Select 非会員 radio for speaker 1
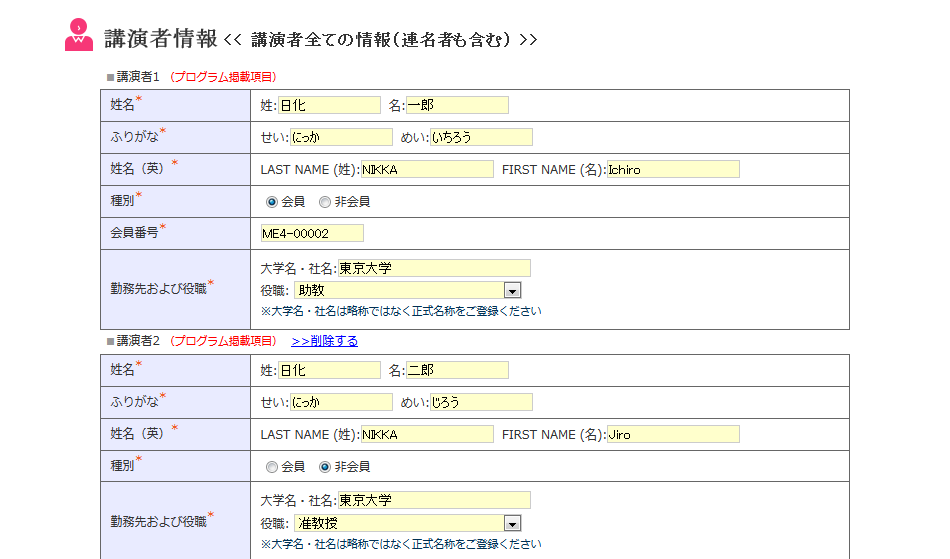Viewport: 950px width, 559px height. tap(325, 202)
